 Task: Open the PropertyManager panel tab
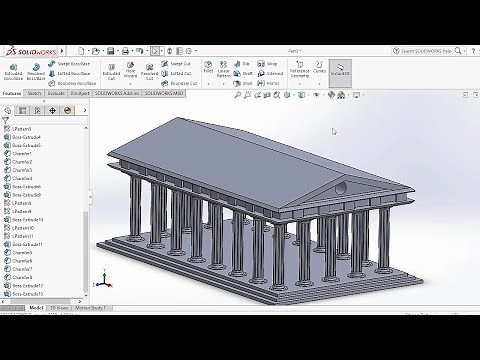(23, 110)
